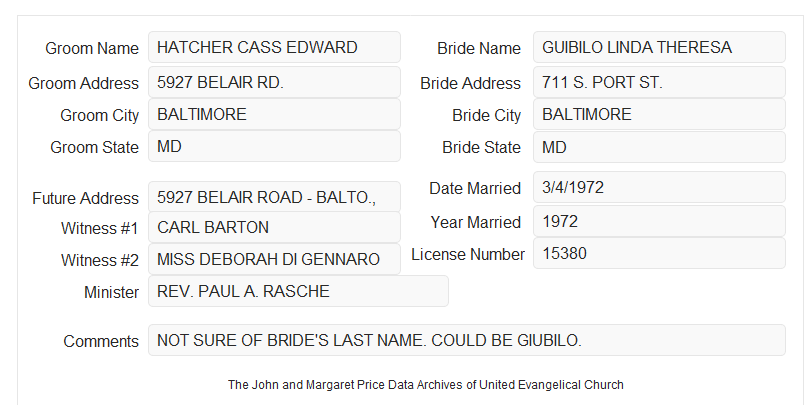Click the Groom Name field
The width and height of the screenshot is (805, 405).
pyautogui.click(x=274, y=47)
